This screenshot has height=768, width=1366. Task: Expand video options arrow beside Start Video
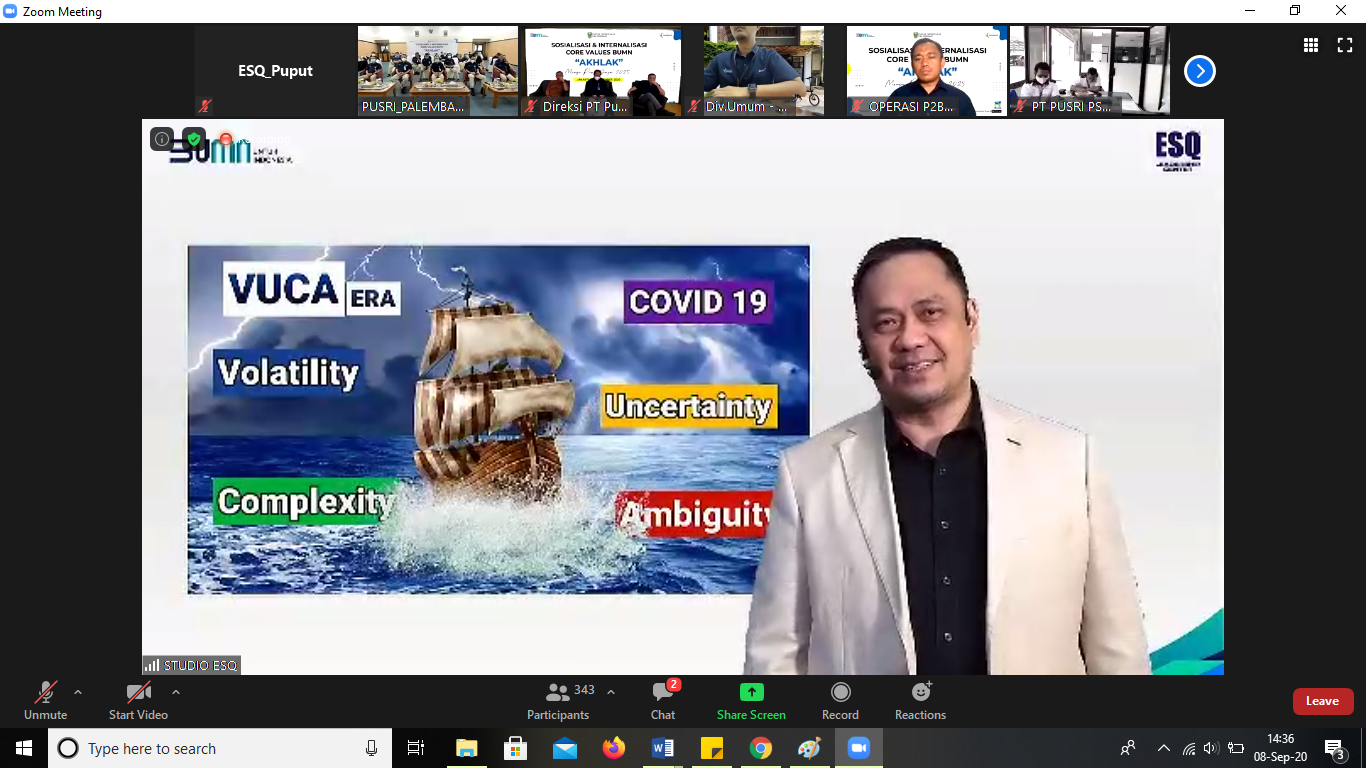pyautogui.click(x=176, y=692)
